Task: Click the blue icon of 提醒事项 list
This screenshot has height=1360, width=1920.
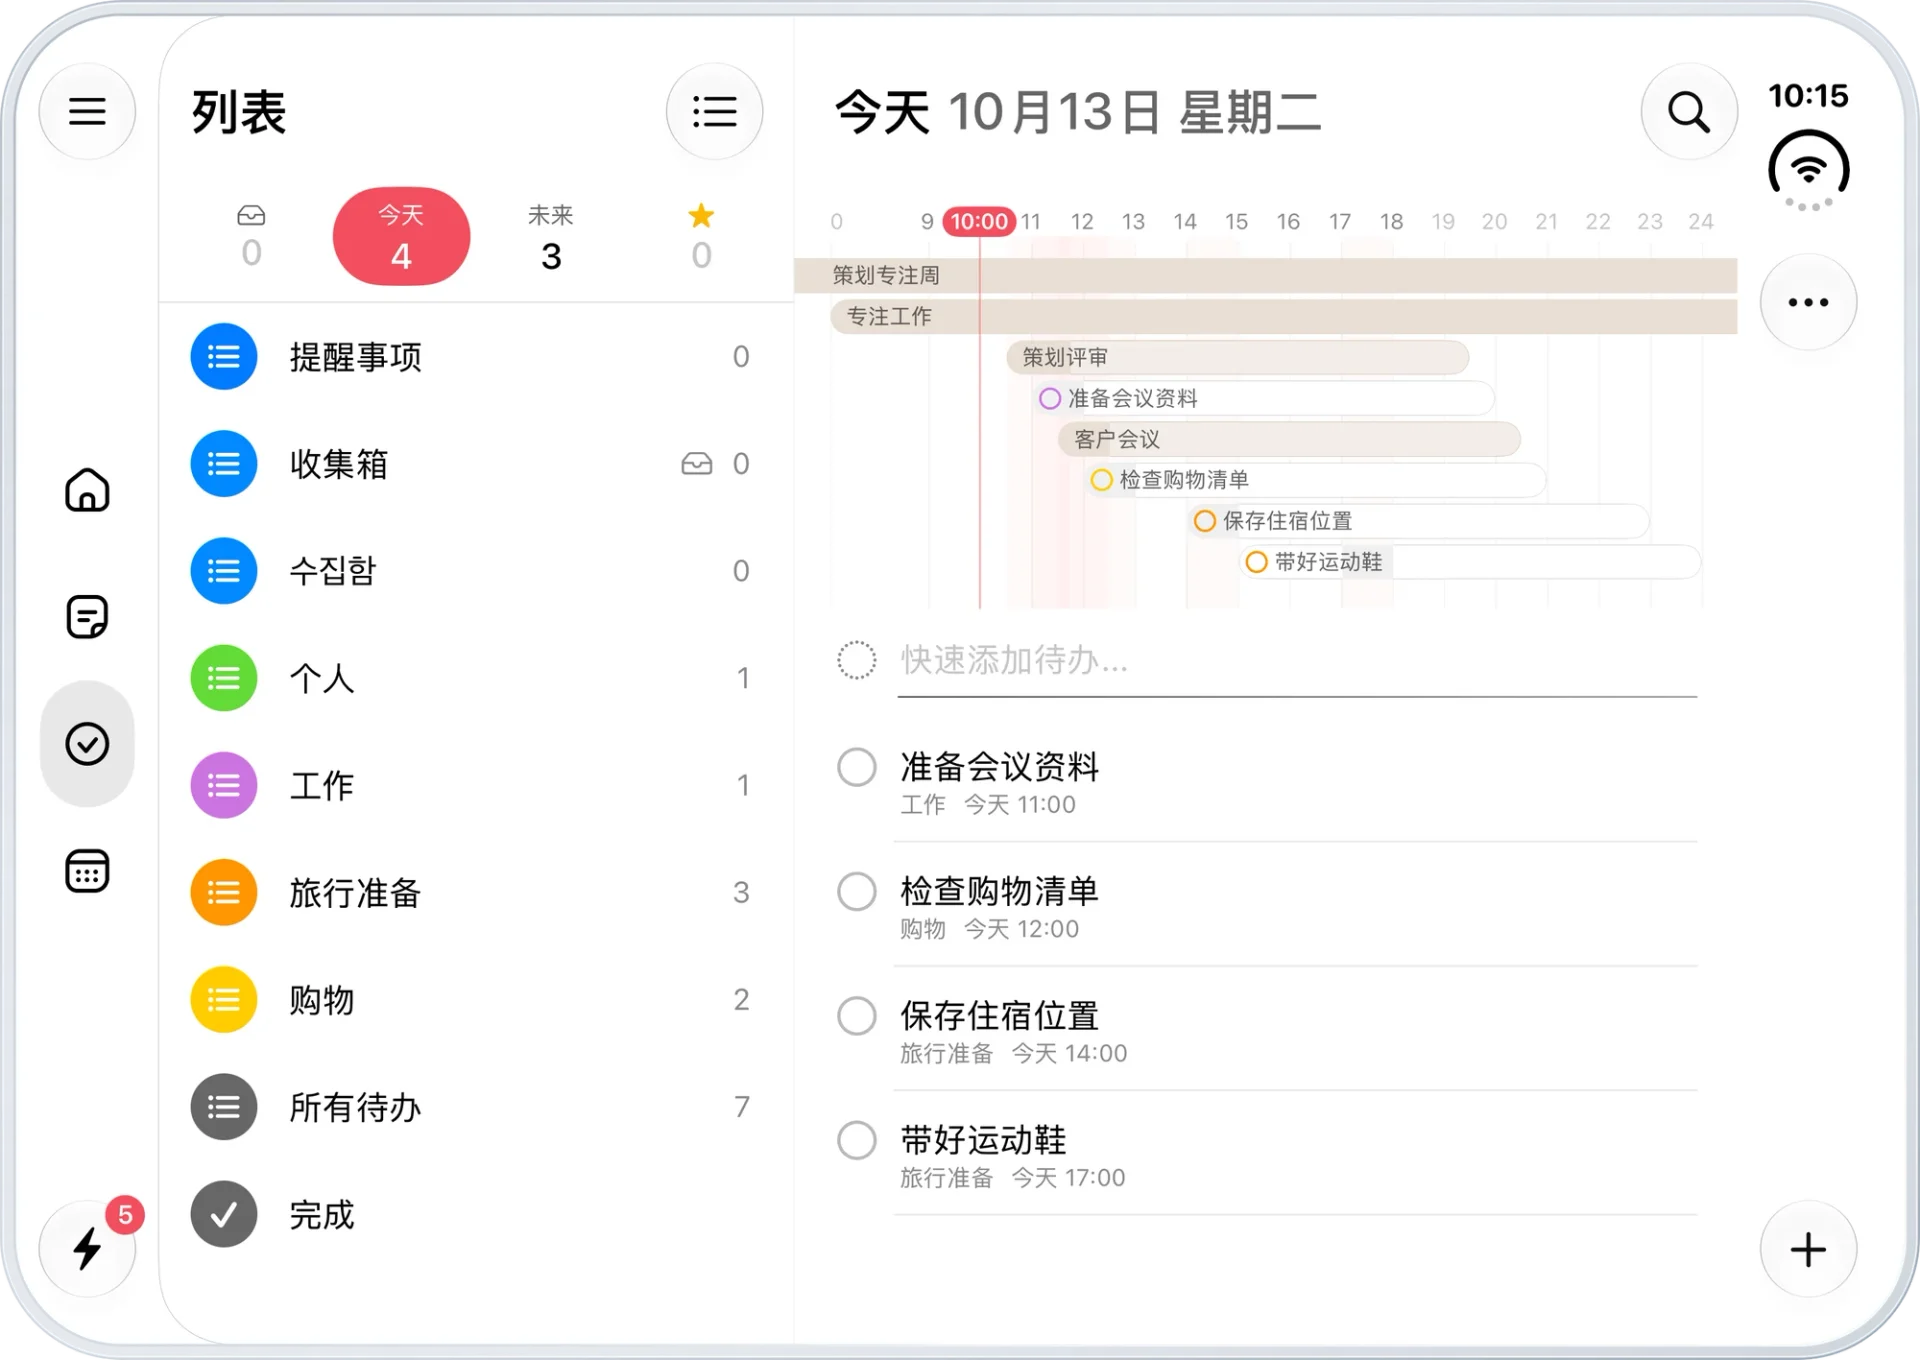Action: [224, 357]
